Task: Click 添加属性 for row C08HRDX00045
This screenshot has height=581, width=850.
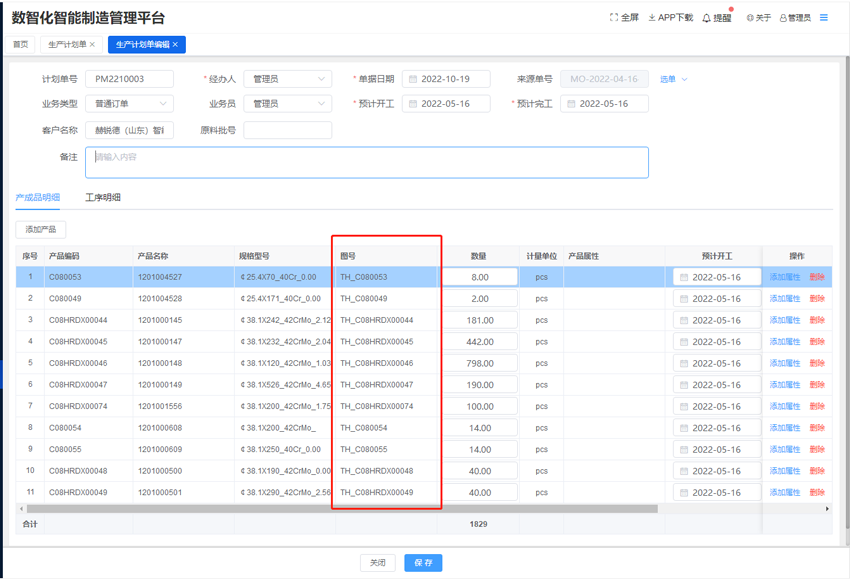Action: tap(785, 342)
